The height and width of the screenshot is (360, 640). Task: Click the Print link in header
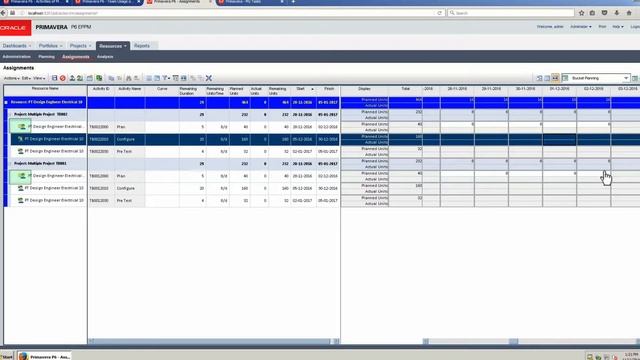pyautogui.click(x=602, y=27)
